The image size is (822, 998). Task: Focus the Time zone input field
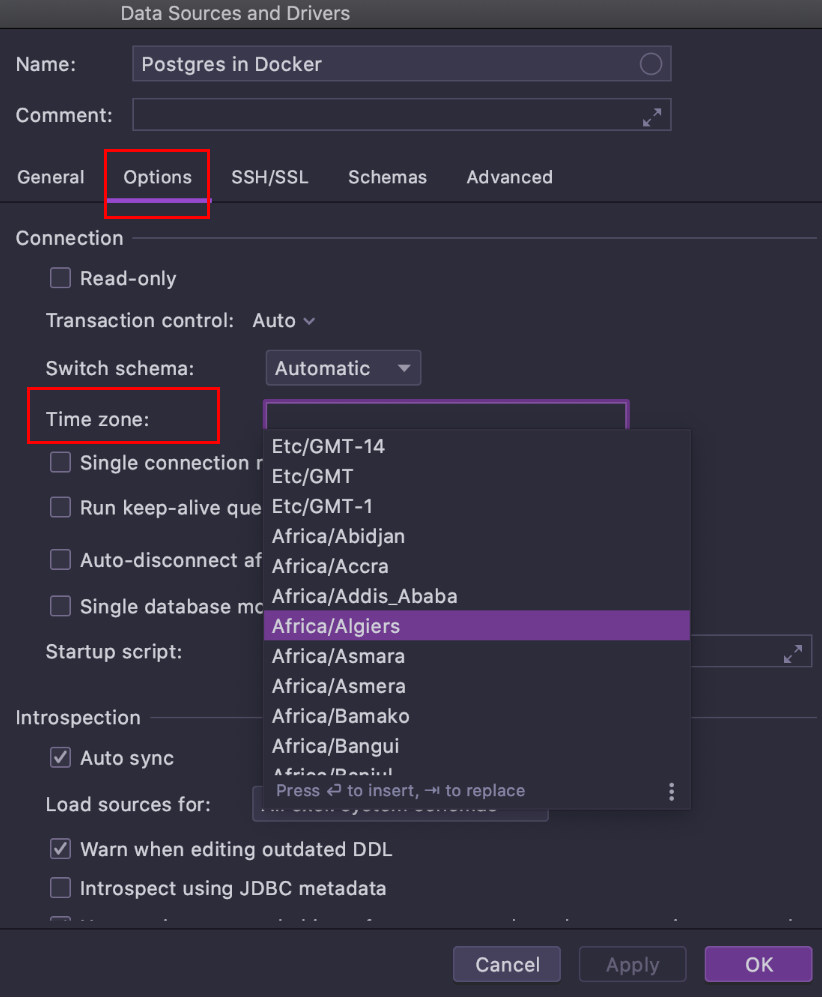pos(446,415)
